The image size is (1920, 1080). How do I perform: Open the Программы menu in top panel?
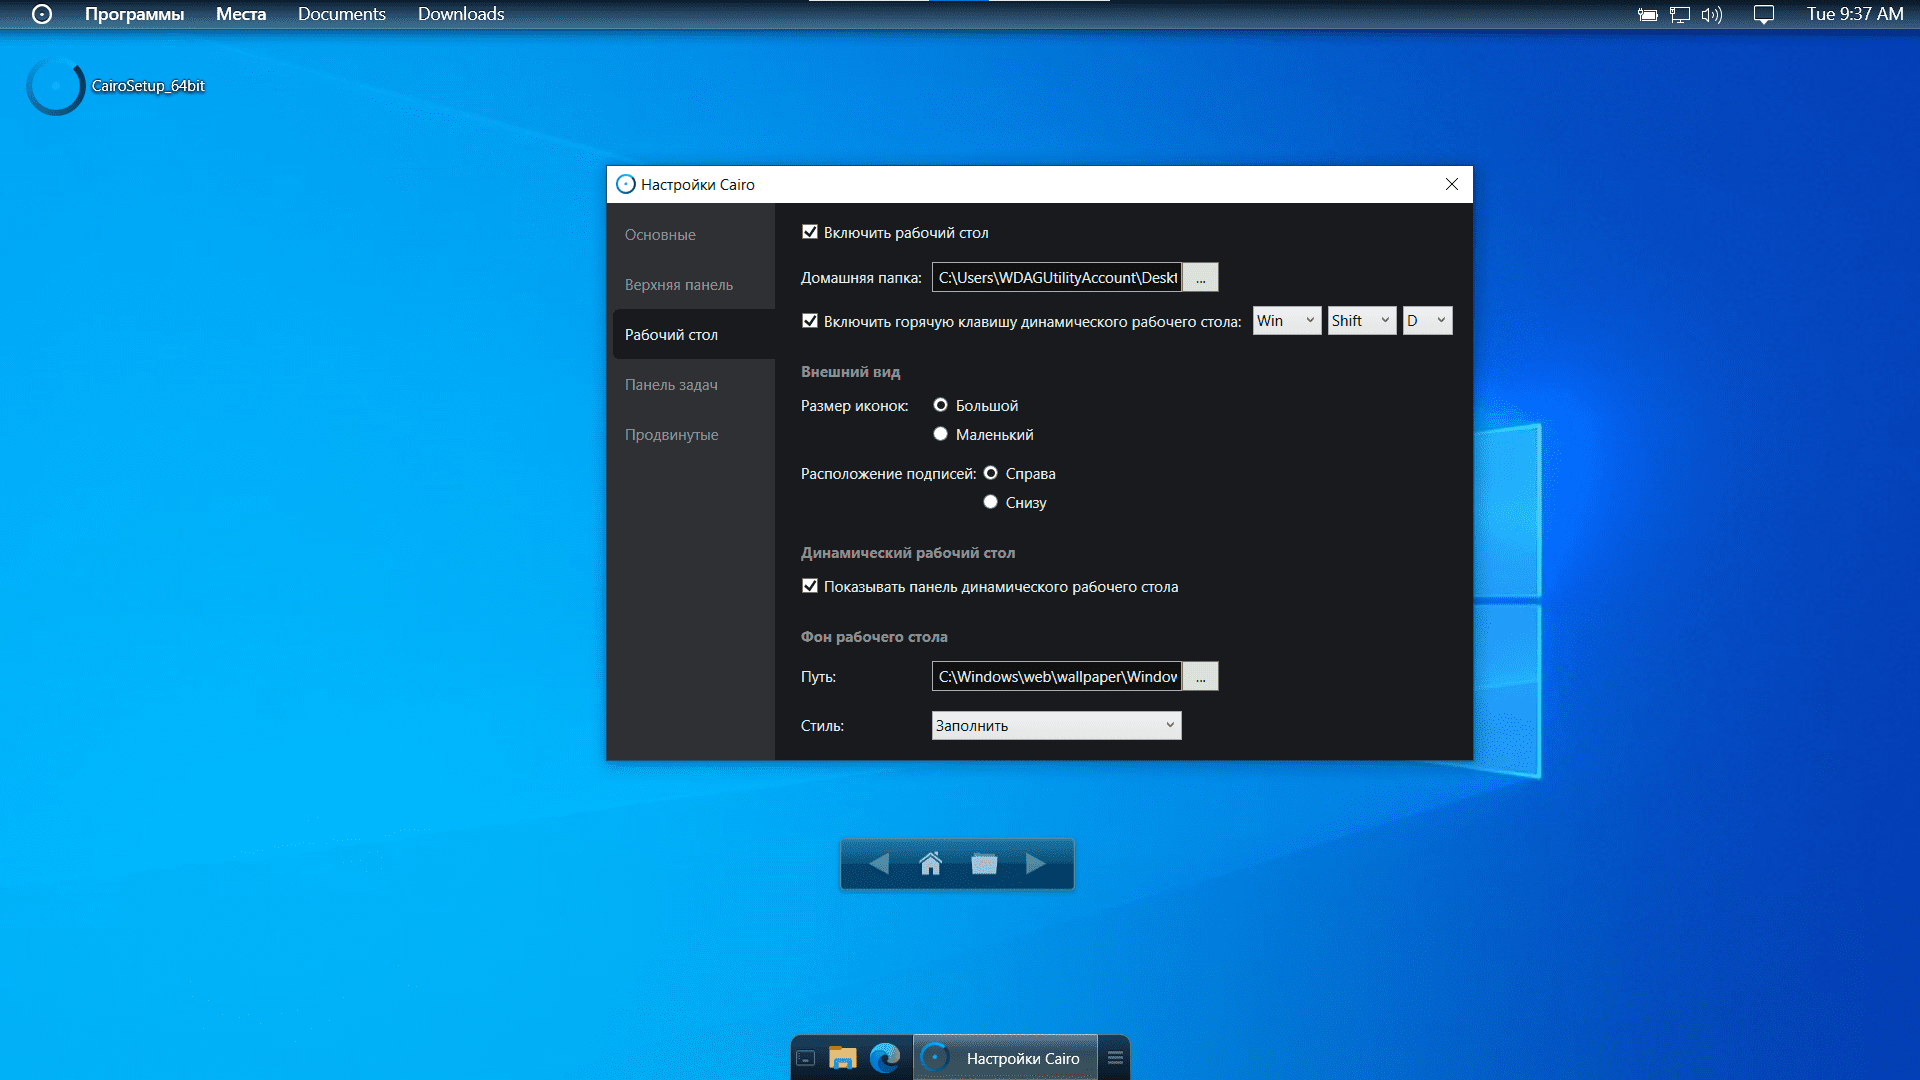click(134, 14)
